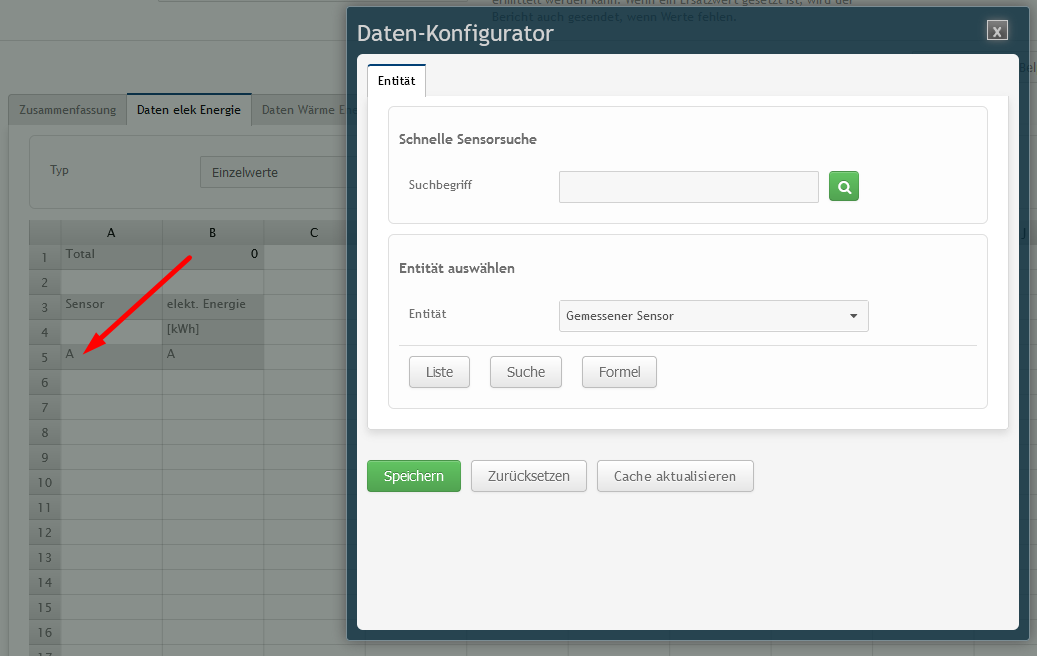Click the green search magnifier icon

coord(844,186)
